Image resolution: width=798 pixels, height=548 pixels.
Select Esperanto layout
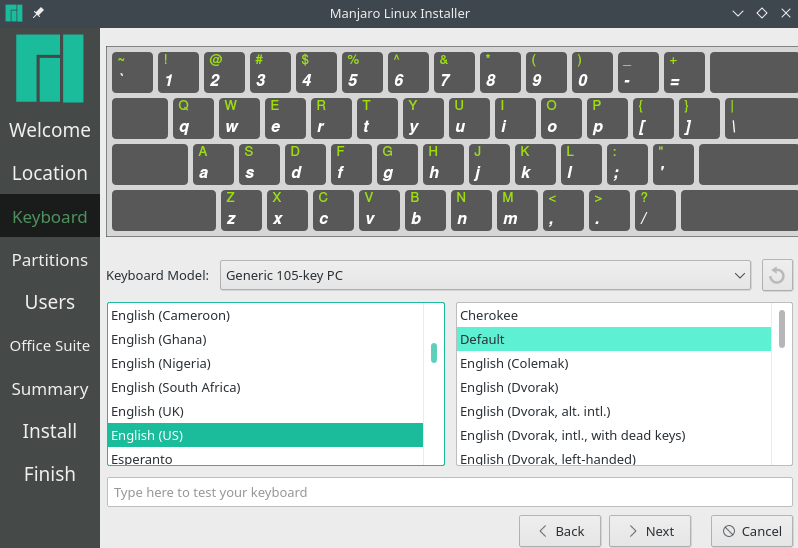point(265,457)
